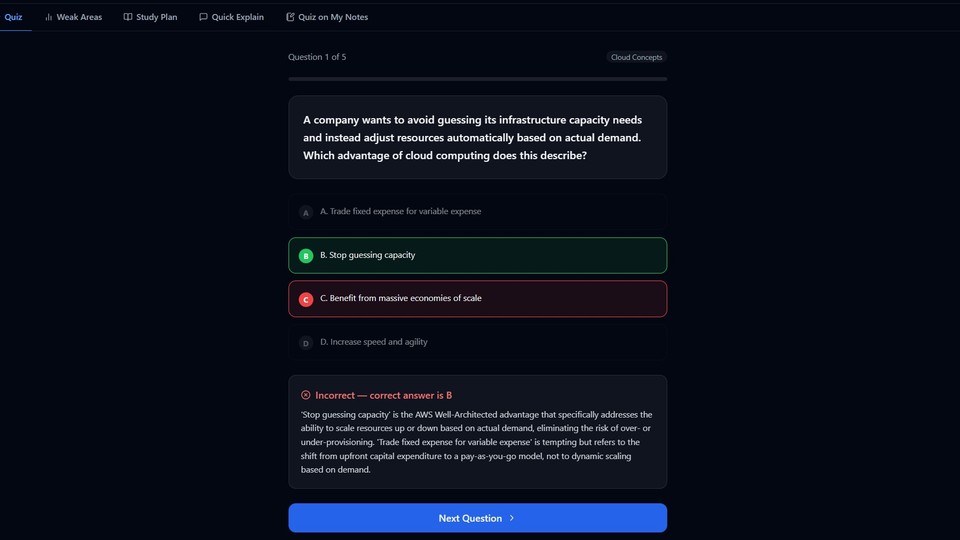This screenshot has height=540, width=960.
Task: Click the quiz progress bar
Action: [477, 78]
